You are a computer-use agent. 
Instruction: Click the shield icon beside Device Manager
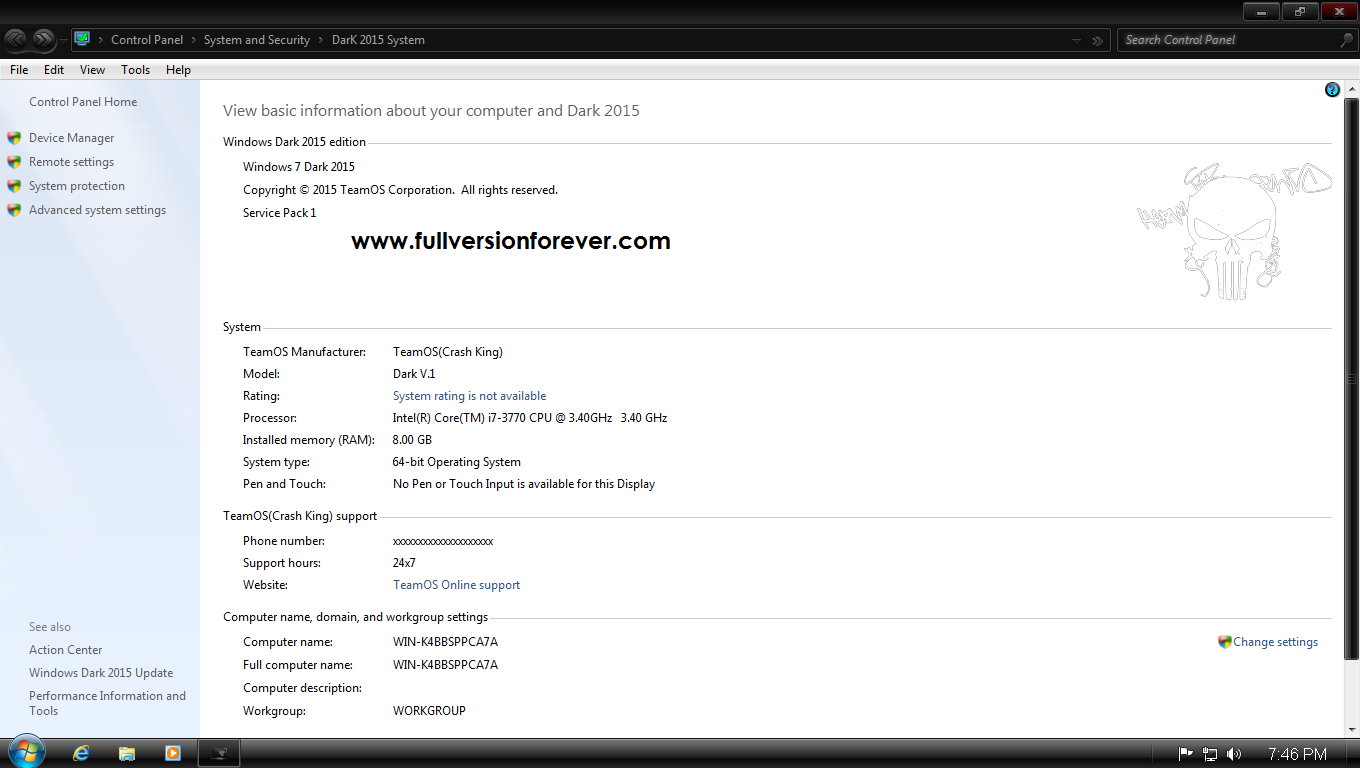coord(14,138)
